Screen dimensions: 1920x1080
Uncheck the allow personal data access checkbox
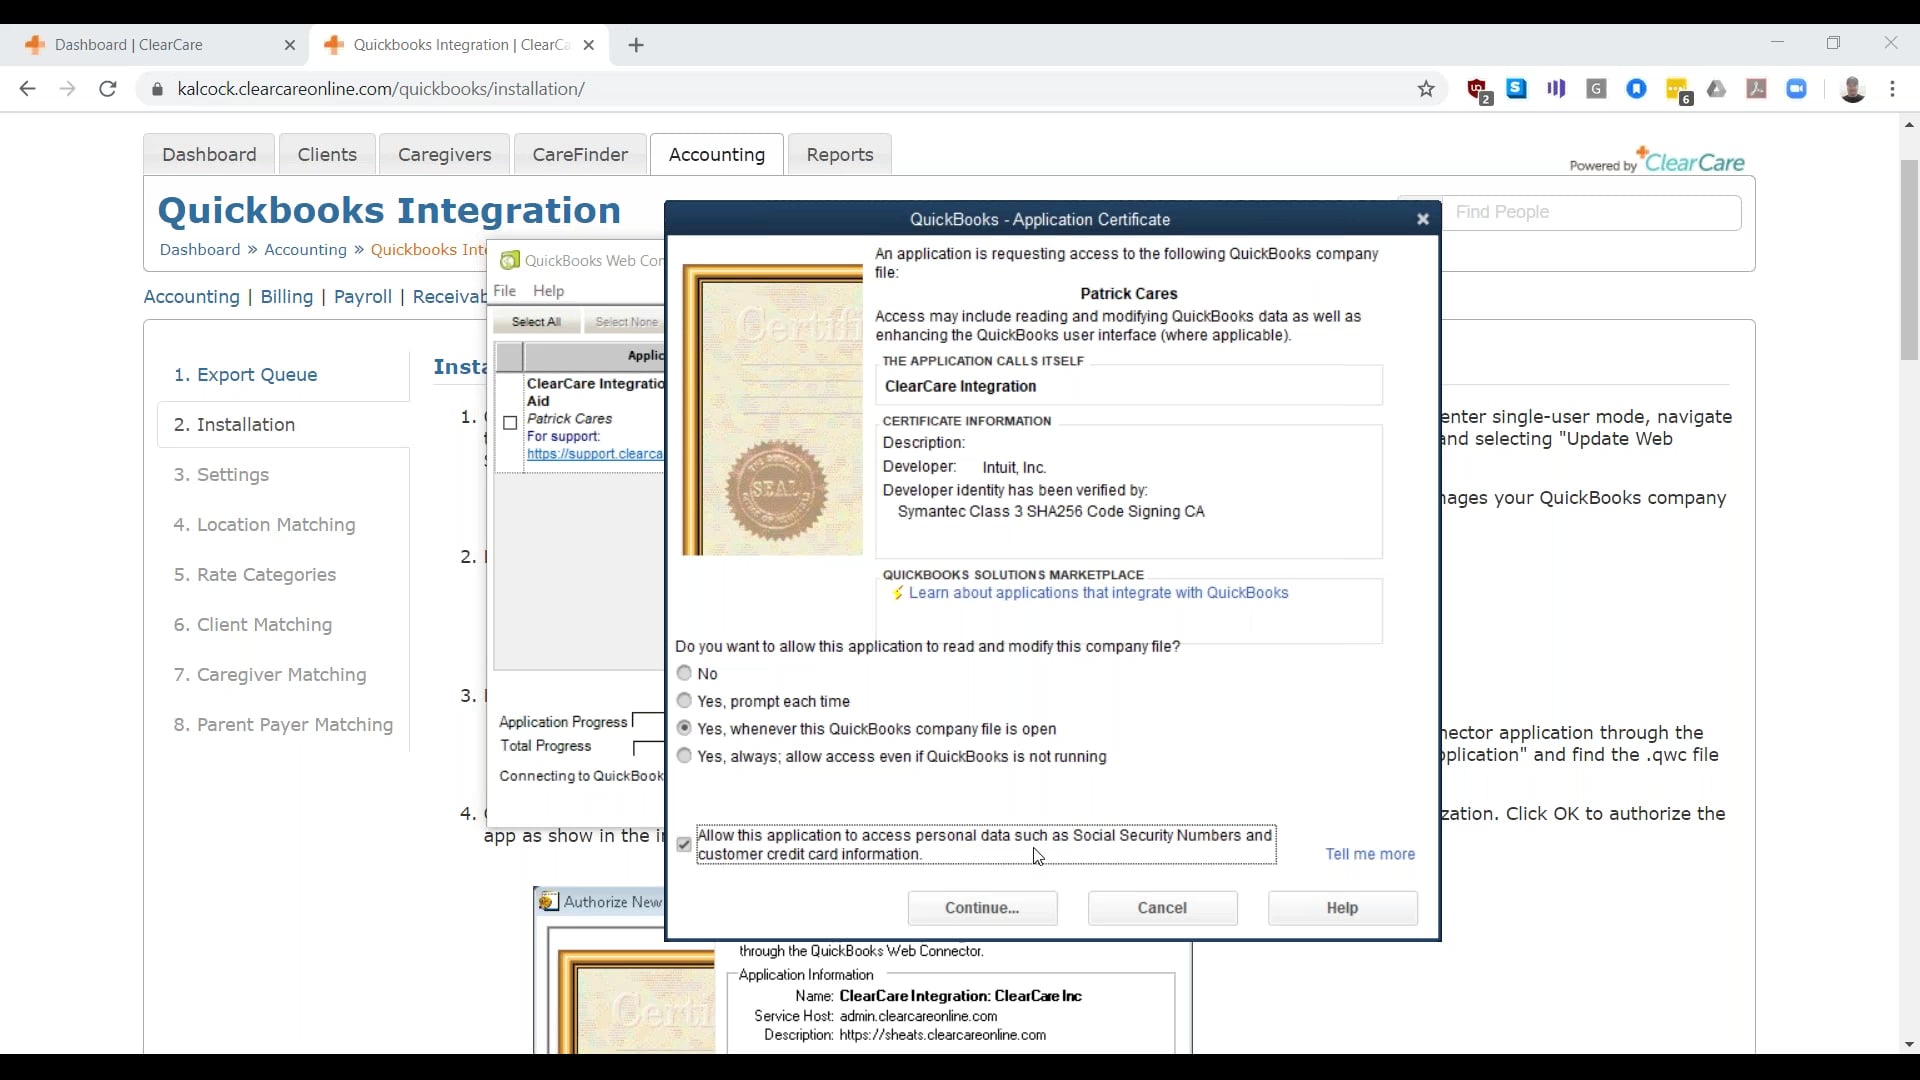click(684, 845)
